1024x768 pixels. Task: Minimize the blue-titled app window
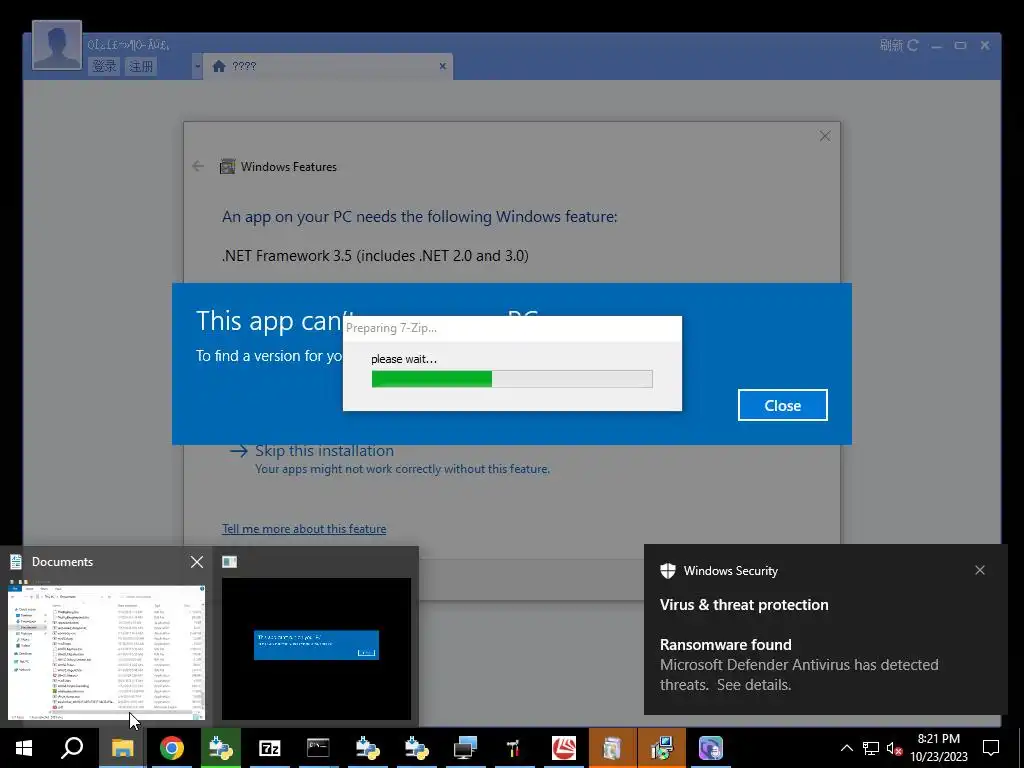936,46
